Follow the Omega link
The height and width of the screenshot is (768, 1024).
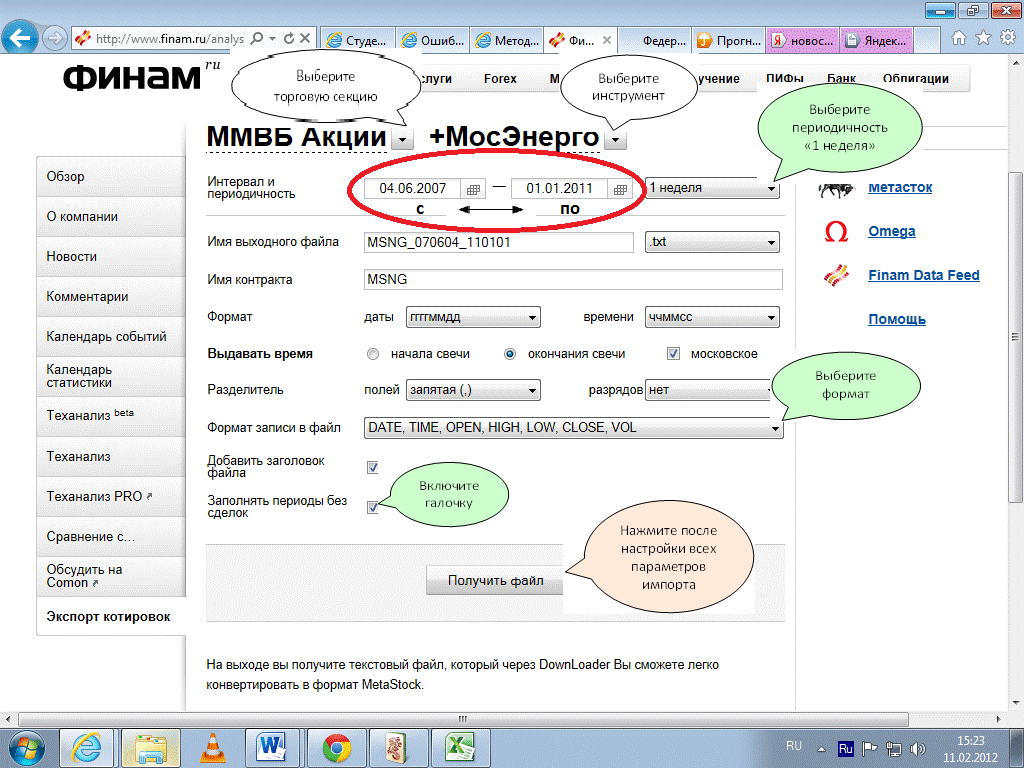(891, 231)
